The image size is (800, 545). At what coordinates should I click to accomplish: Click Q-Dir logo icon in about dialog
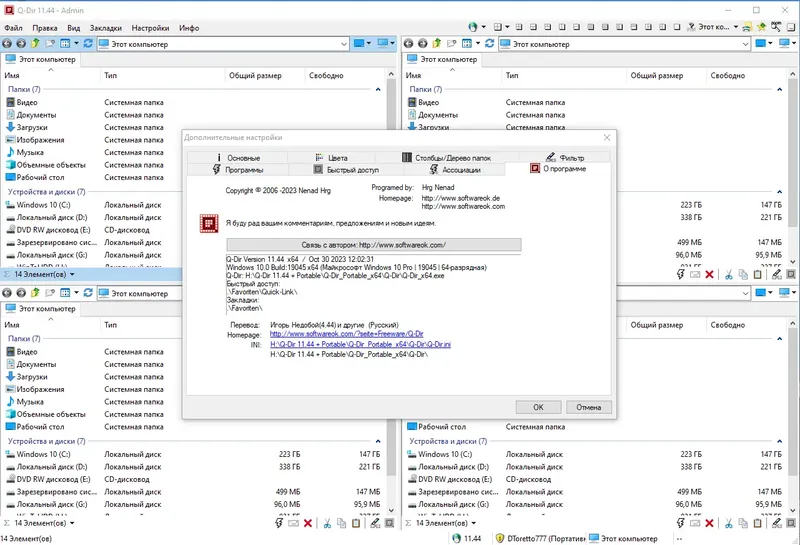[x=209, y=224]
